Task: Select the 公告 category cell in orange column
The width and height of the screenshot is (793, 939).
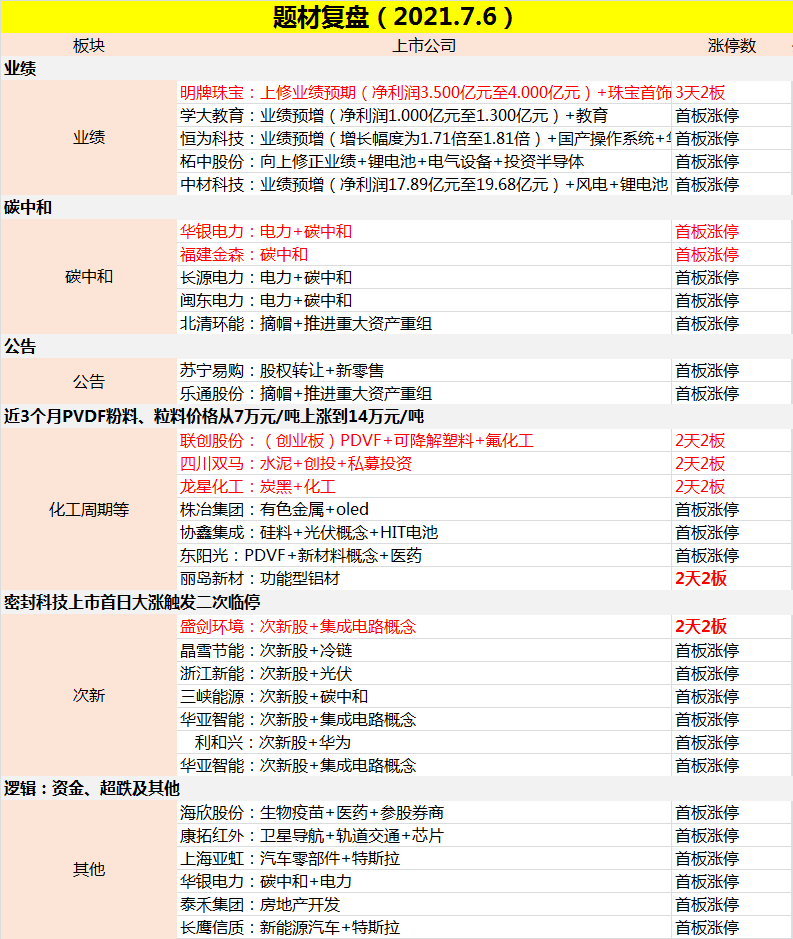Action: point(89,382)
